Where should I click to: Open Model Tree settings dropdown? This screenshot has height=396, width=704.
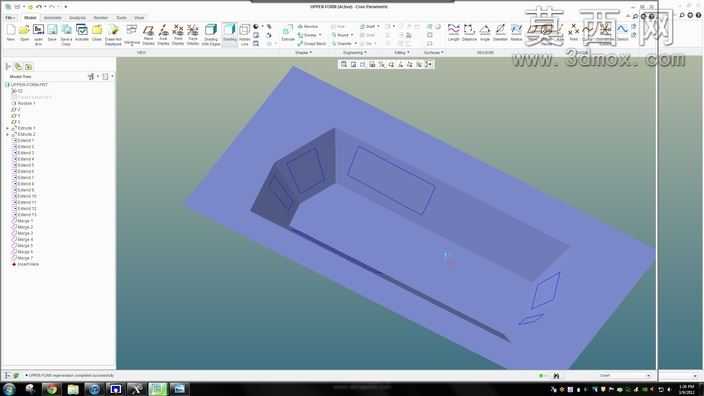[93, 77]
